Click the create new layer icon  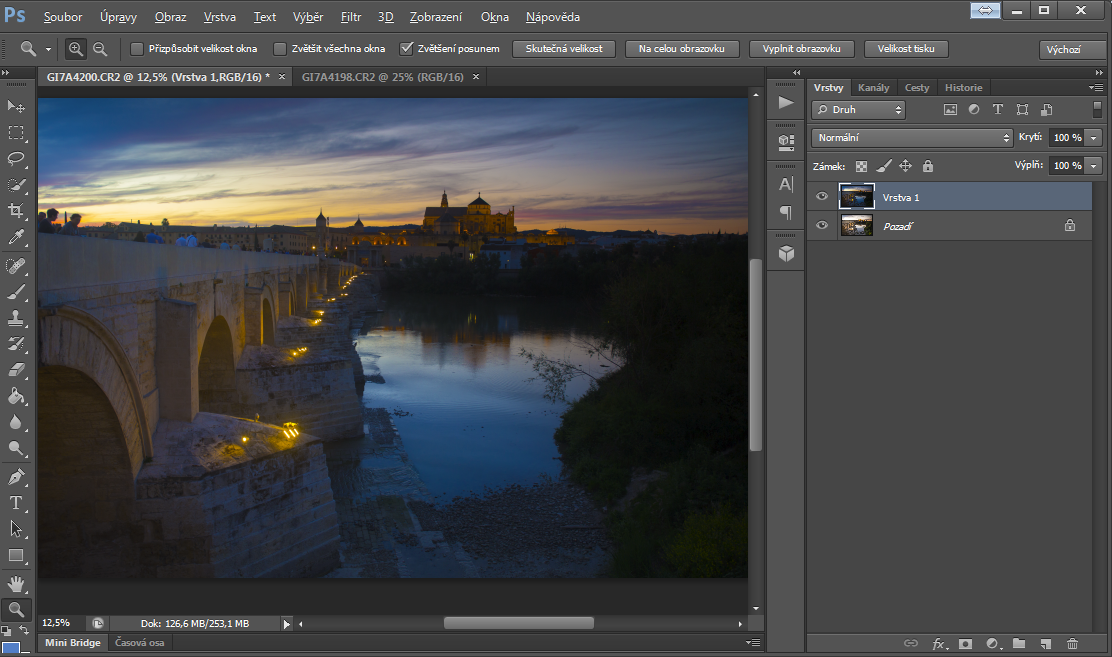tap(1046, 644)
